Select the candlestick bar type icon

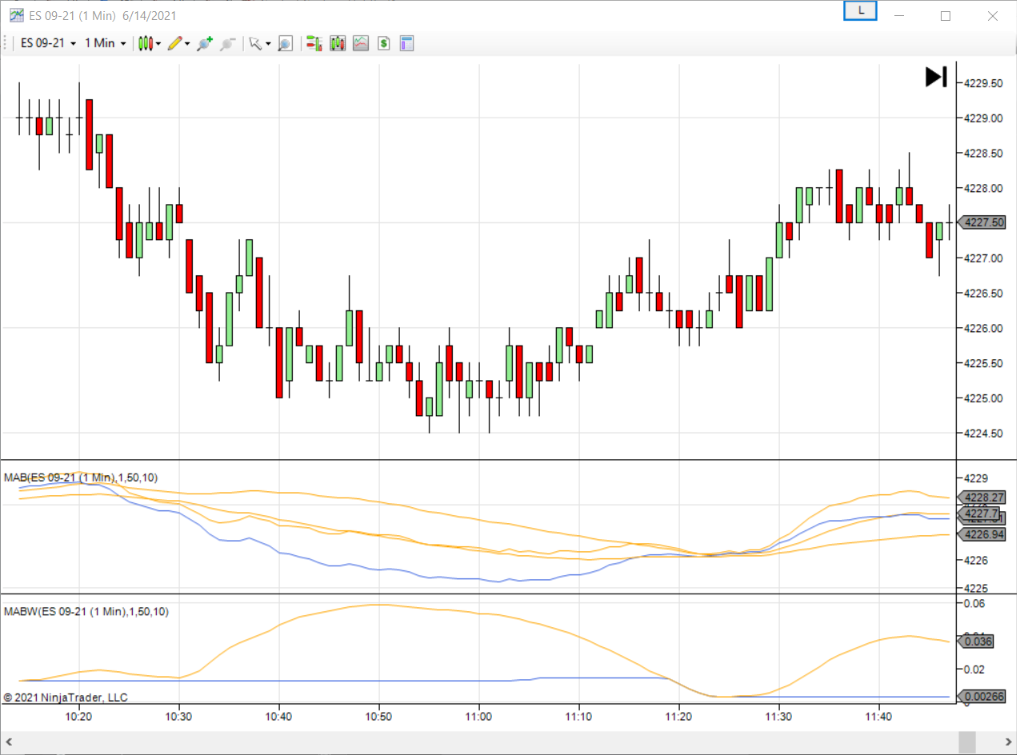point(144,43)
